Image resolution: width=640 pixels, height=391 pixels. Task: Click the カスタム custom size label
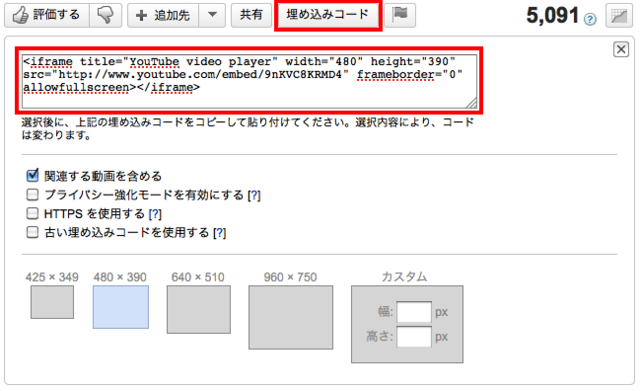404,277
